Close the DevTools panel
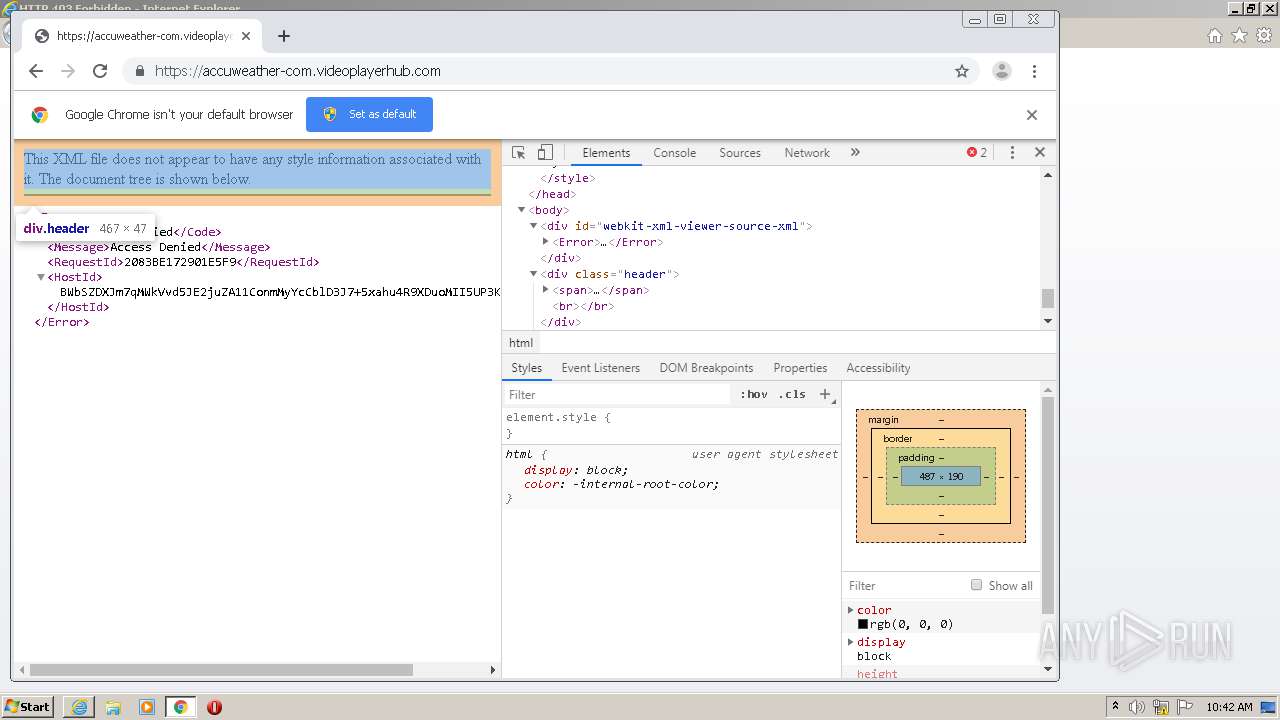The width and height of the screenshot is (1280, 720). tap(1040, 153)
